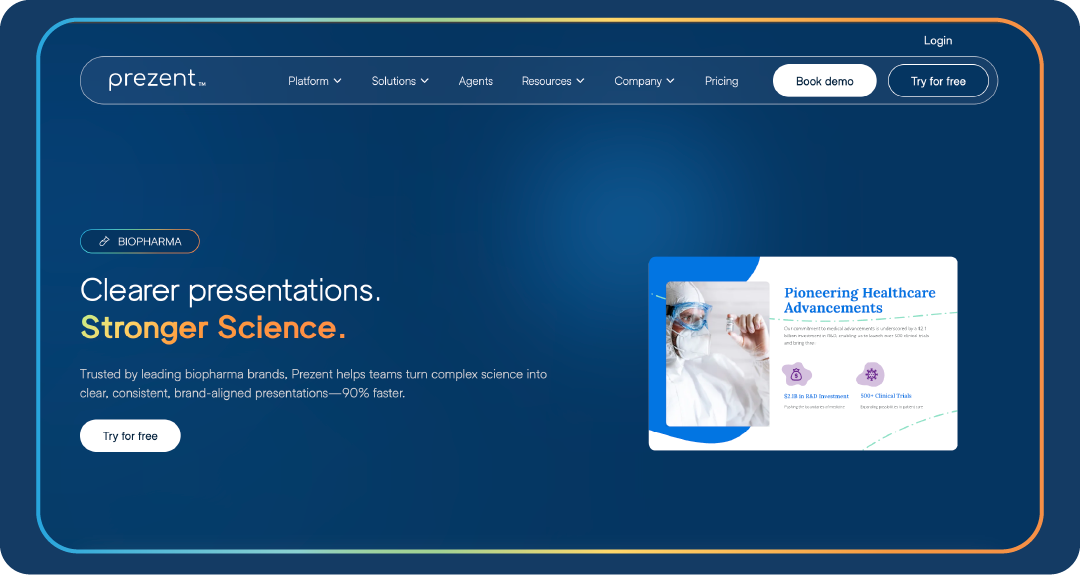This screenshot has height=575, width=1080.
Task: Expand the Resources menu chevron
Action: [581, 81]
